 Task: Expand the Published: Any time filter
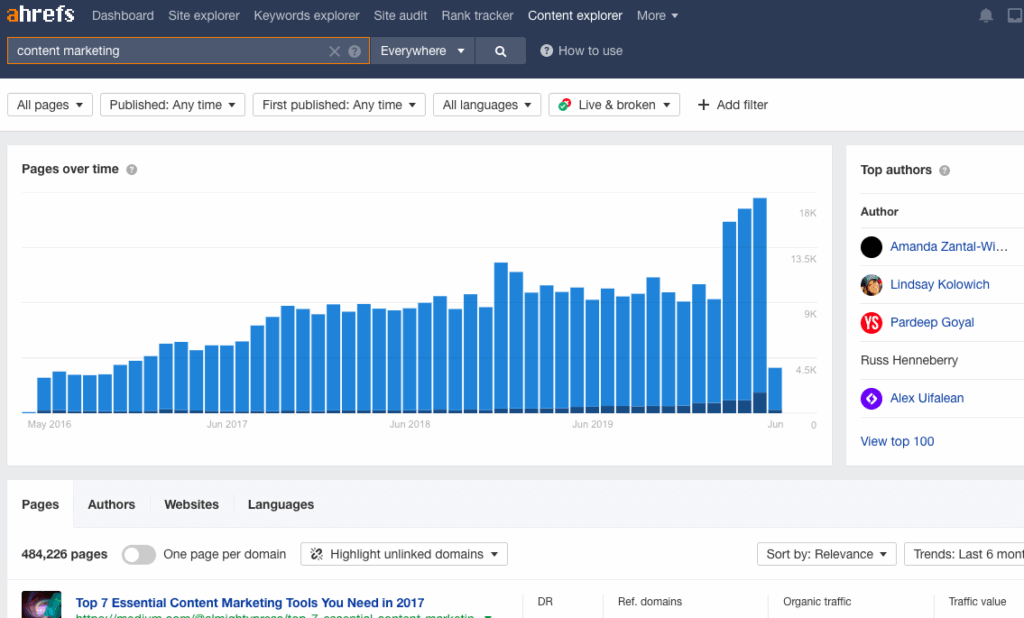click(172, 105)
